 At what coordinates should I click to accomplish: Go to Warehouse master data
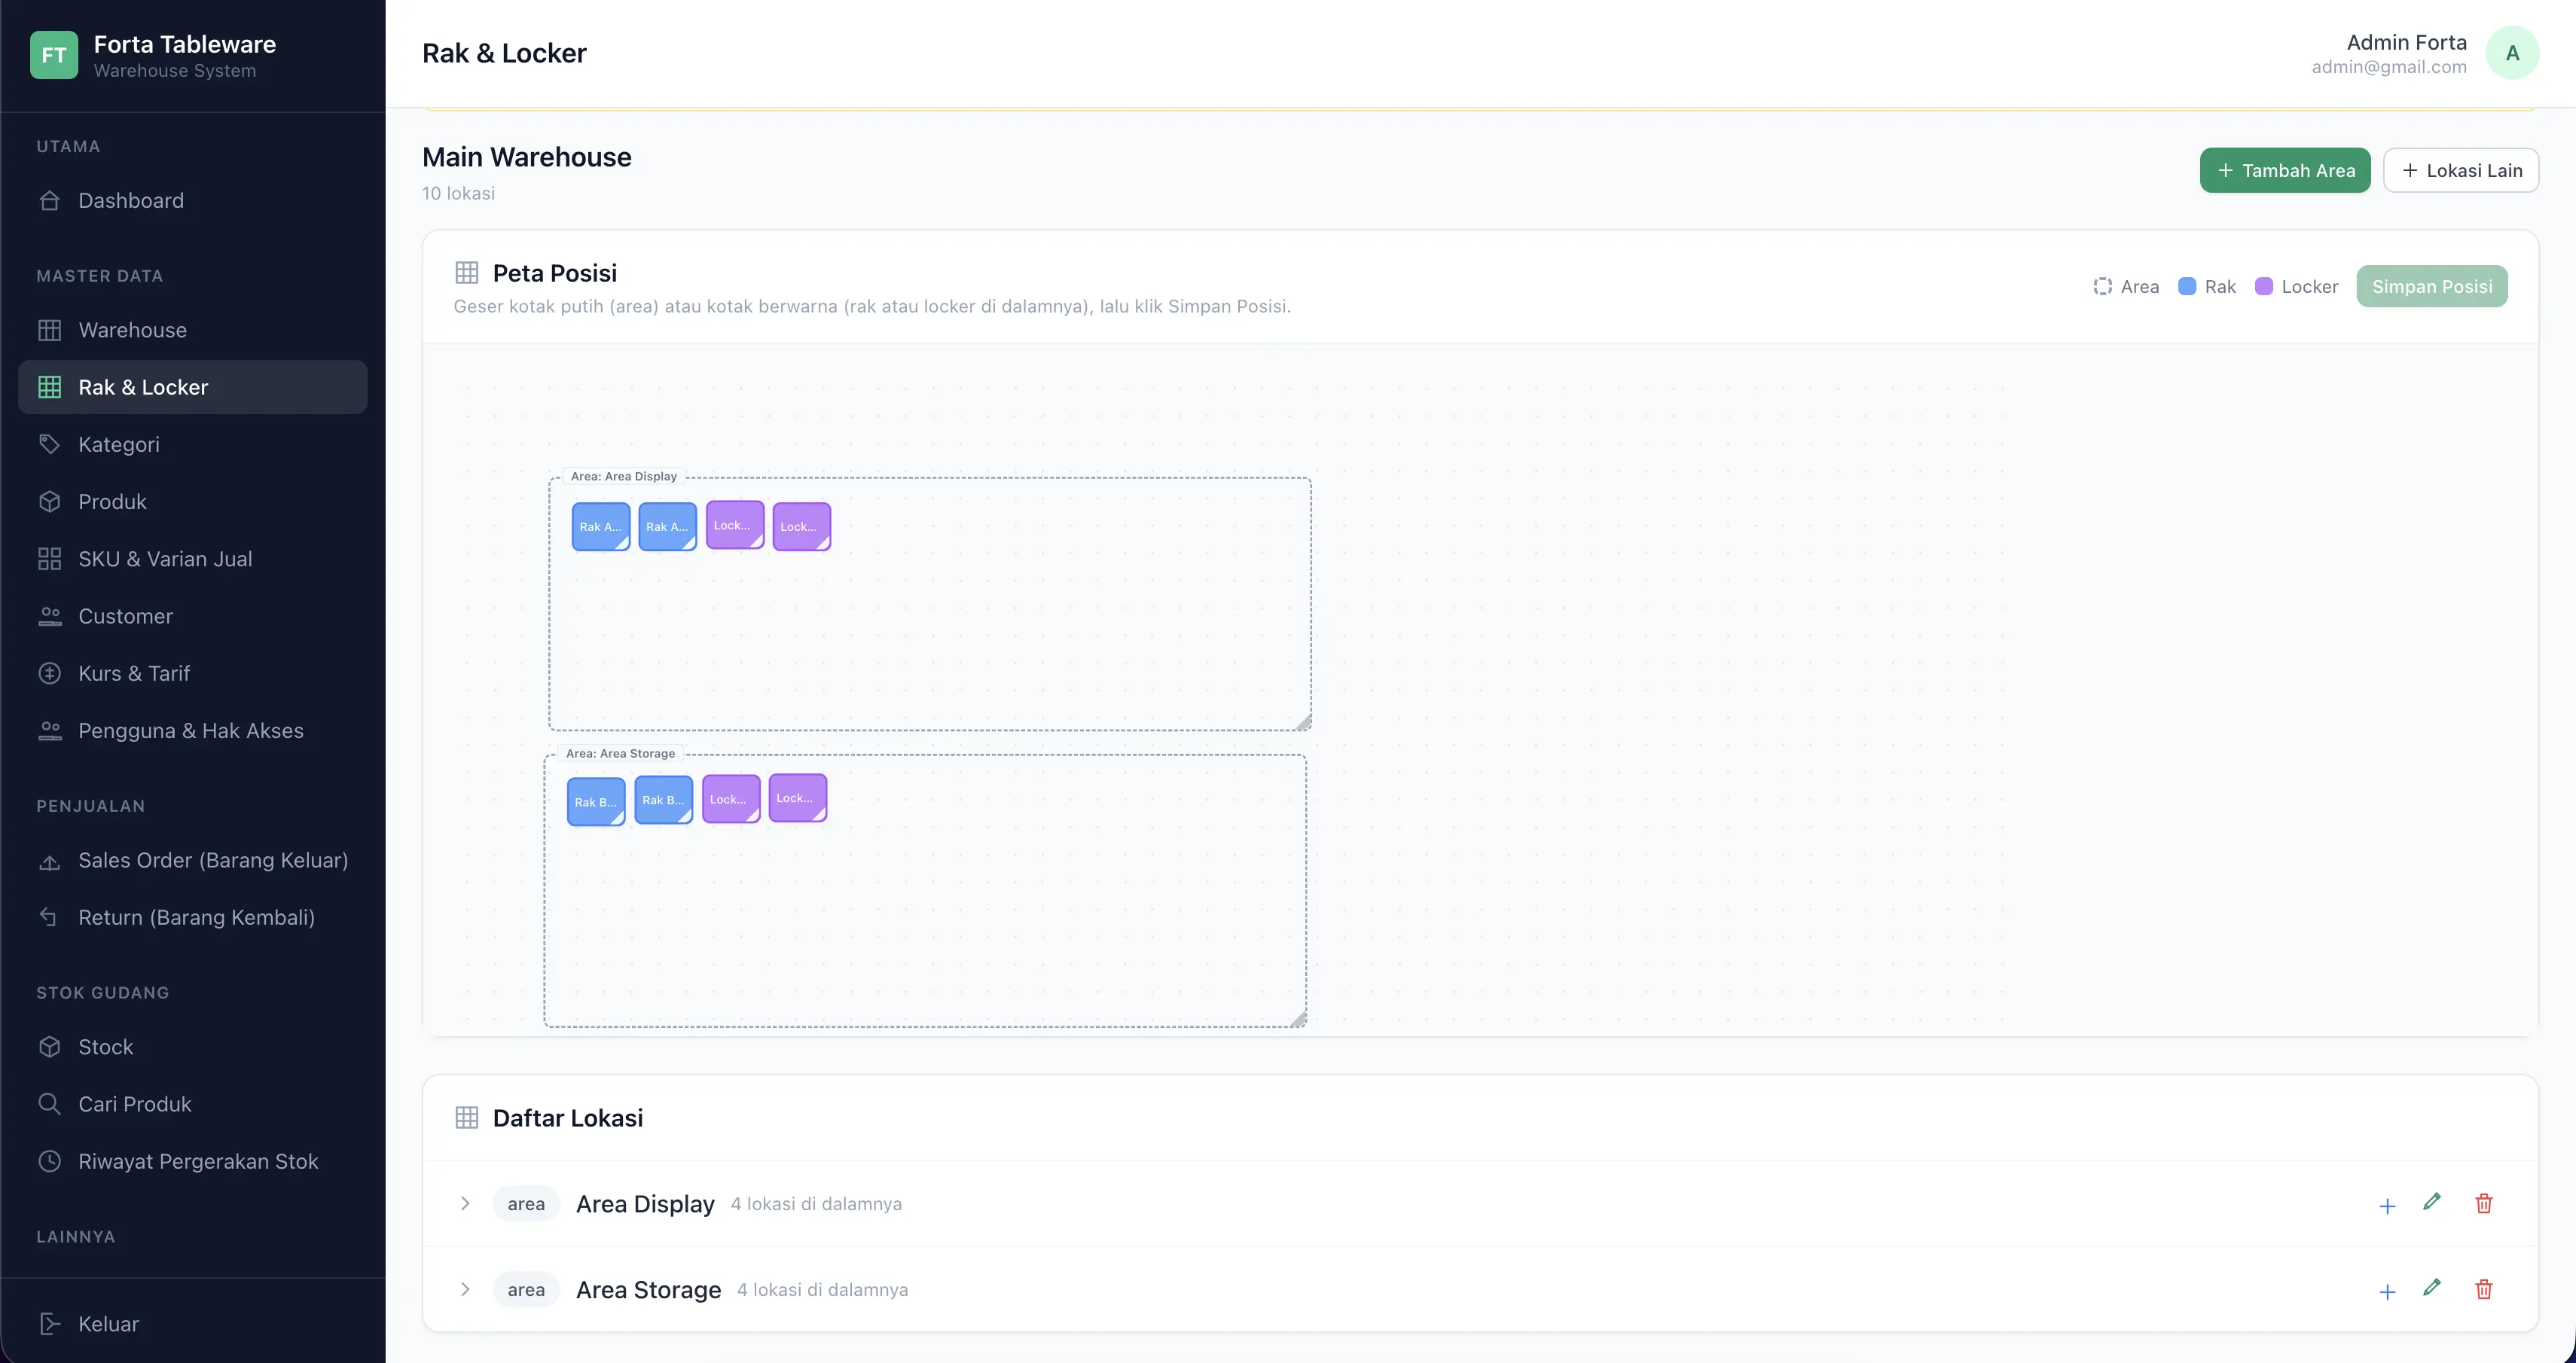click(x=192, y=330)
